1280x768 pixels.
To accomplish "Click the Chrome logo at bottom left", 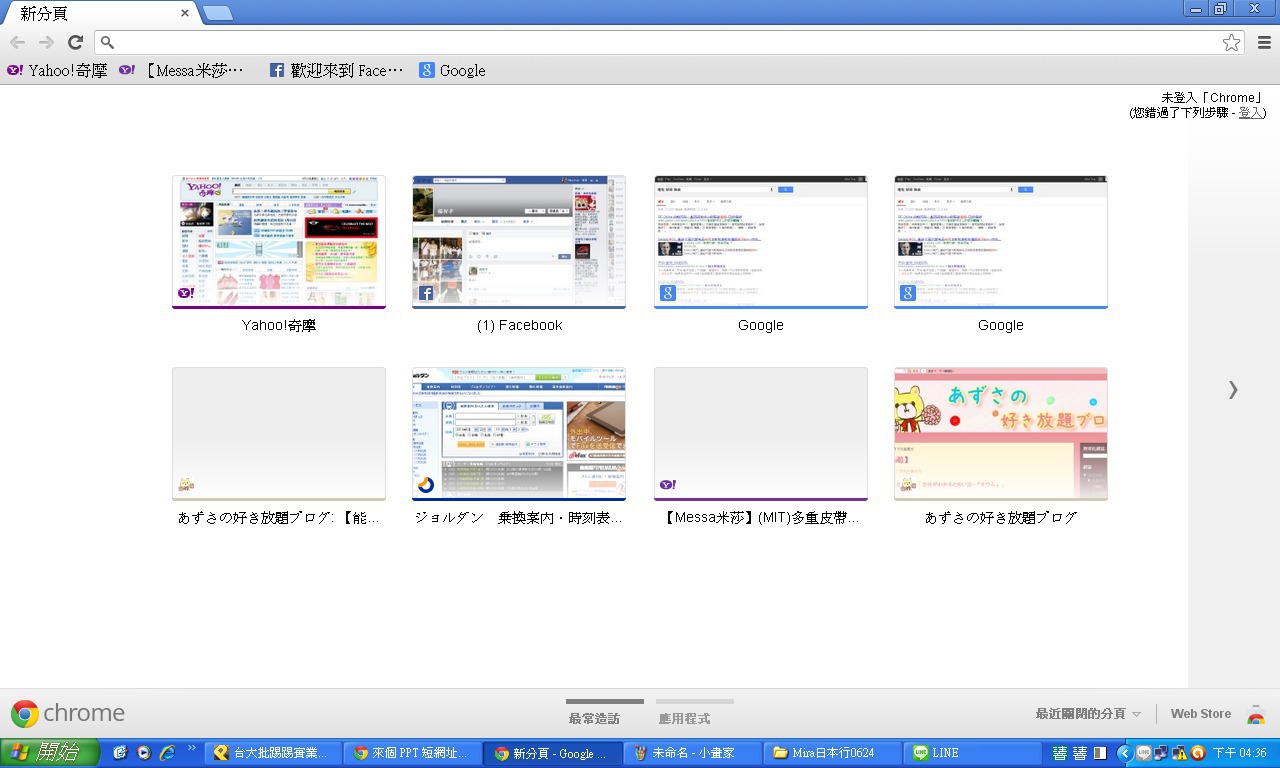I will click(x=25, y=713).
